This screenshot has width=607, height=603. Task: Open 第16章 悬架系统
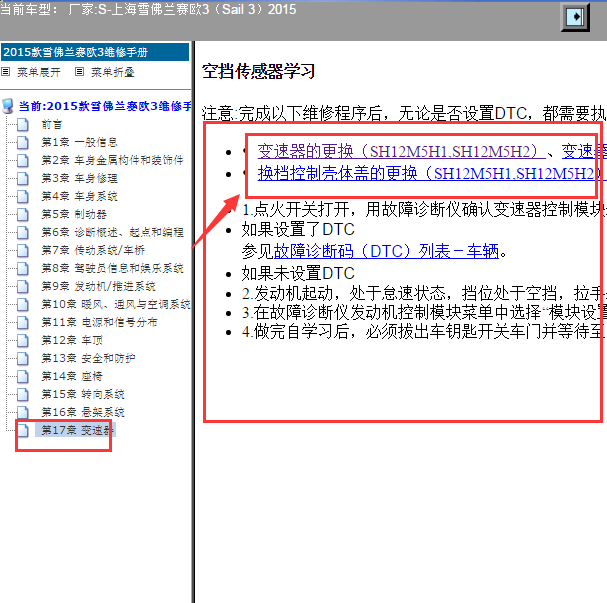pos(83,412)
